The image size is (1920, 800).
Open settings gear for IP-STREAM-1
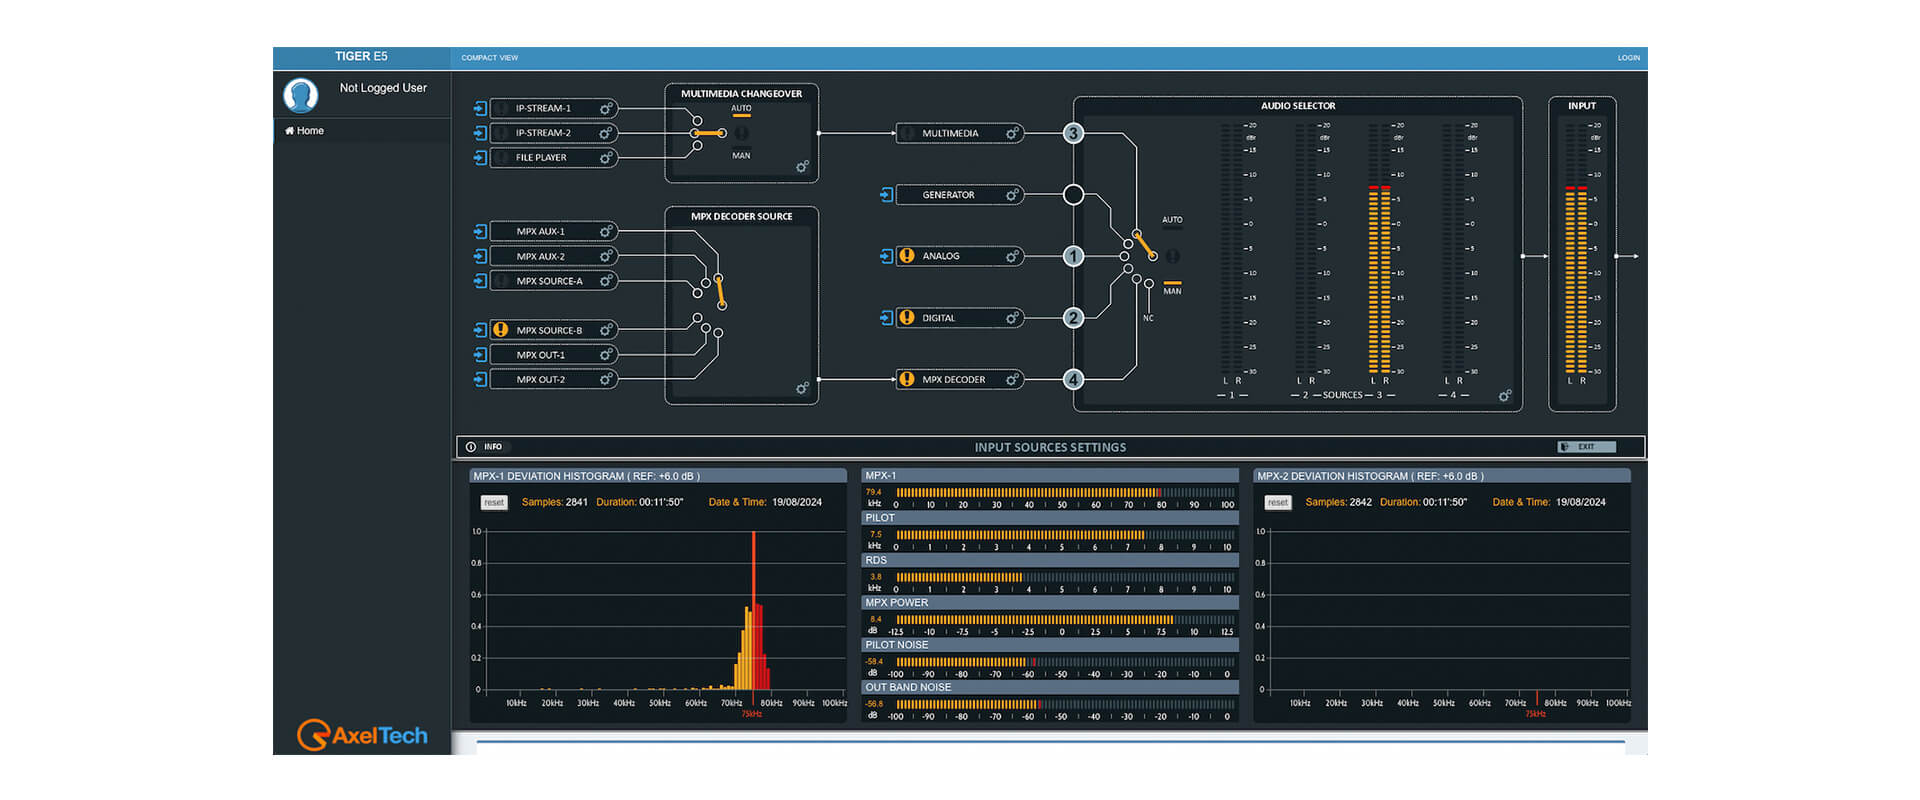606,108
